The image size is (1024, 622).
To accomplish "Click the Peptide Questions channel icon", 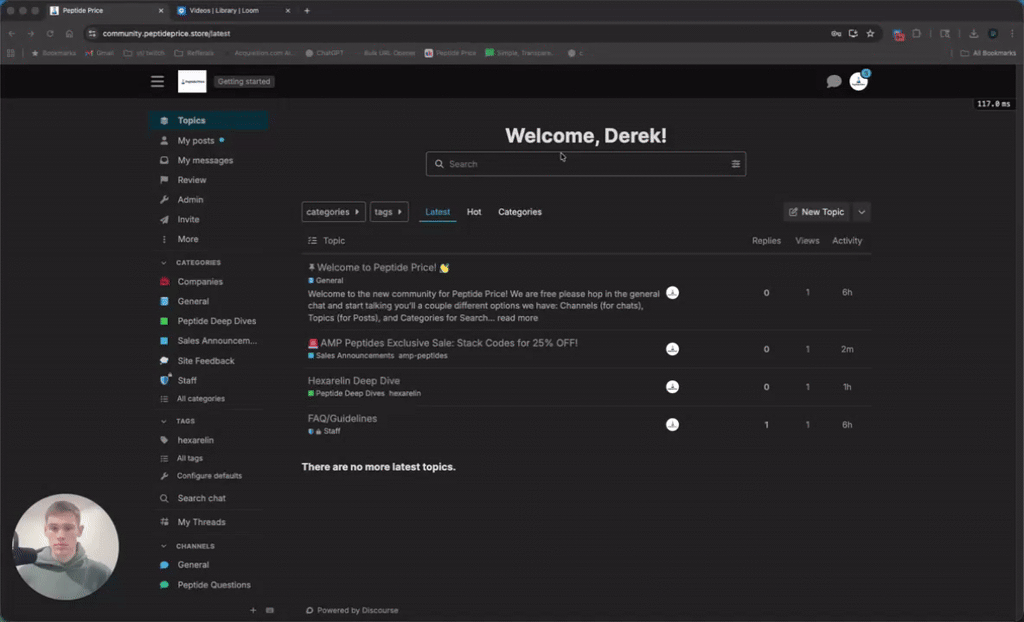I will point(165,585).
